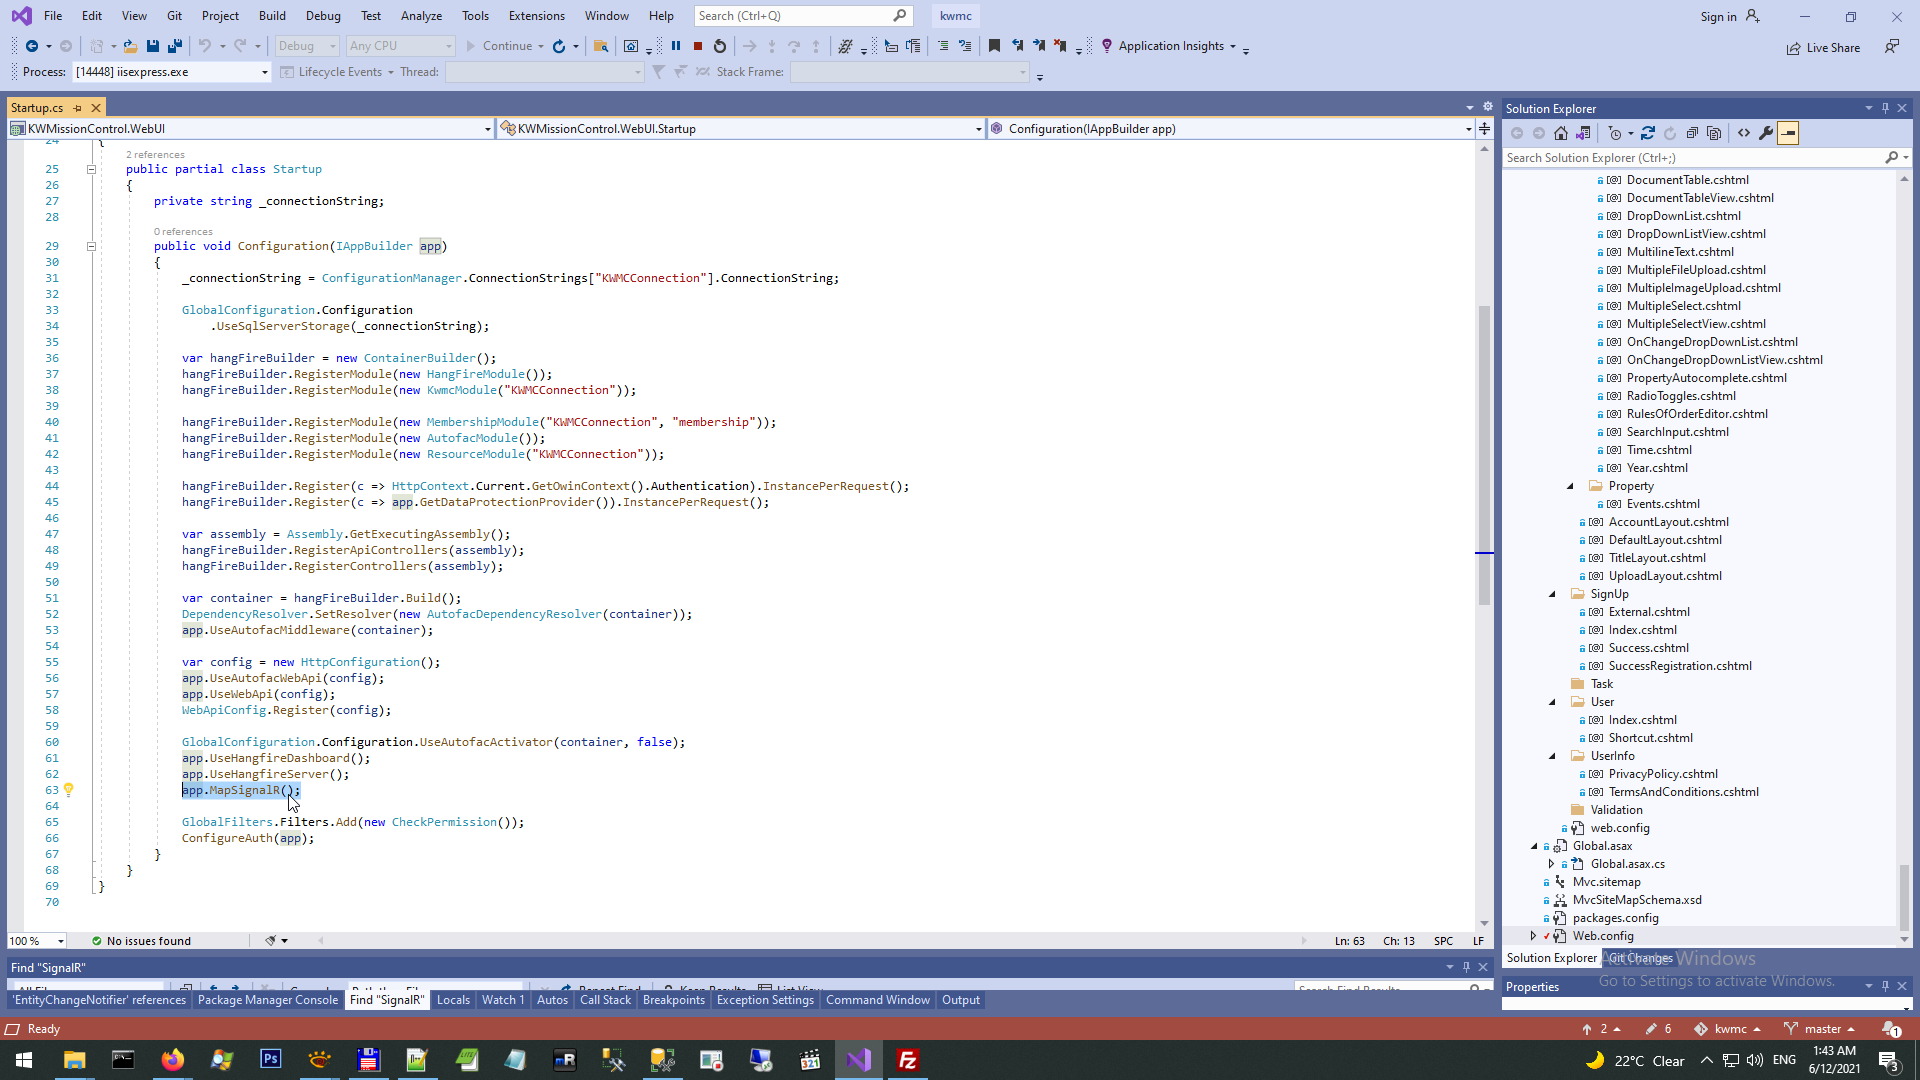
Task: Open the Process dropdown showing iisexpress.exe
Action: click(265, 72)
